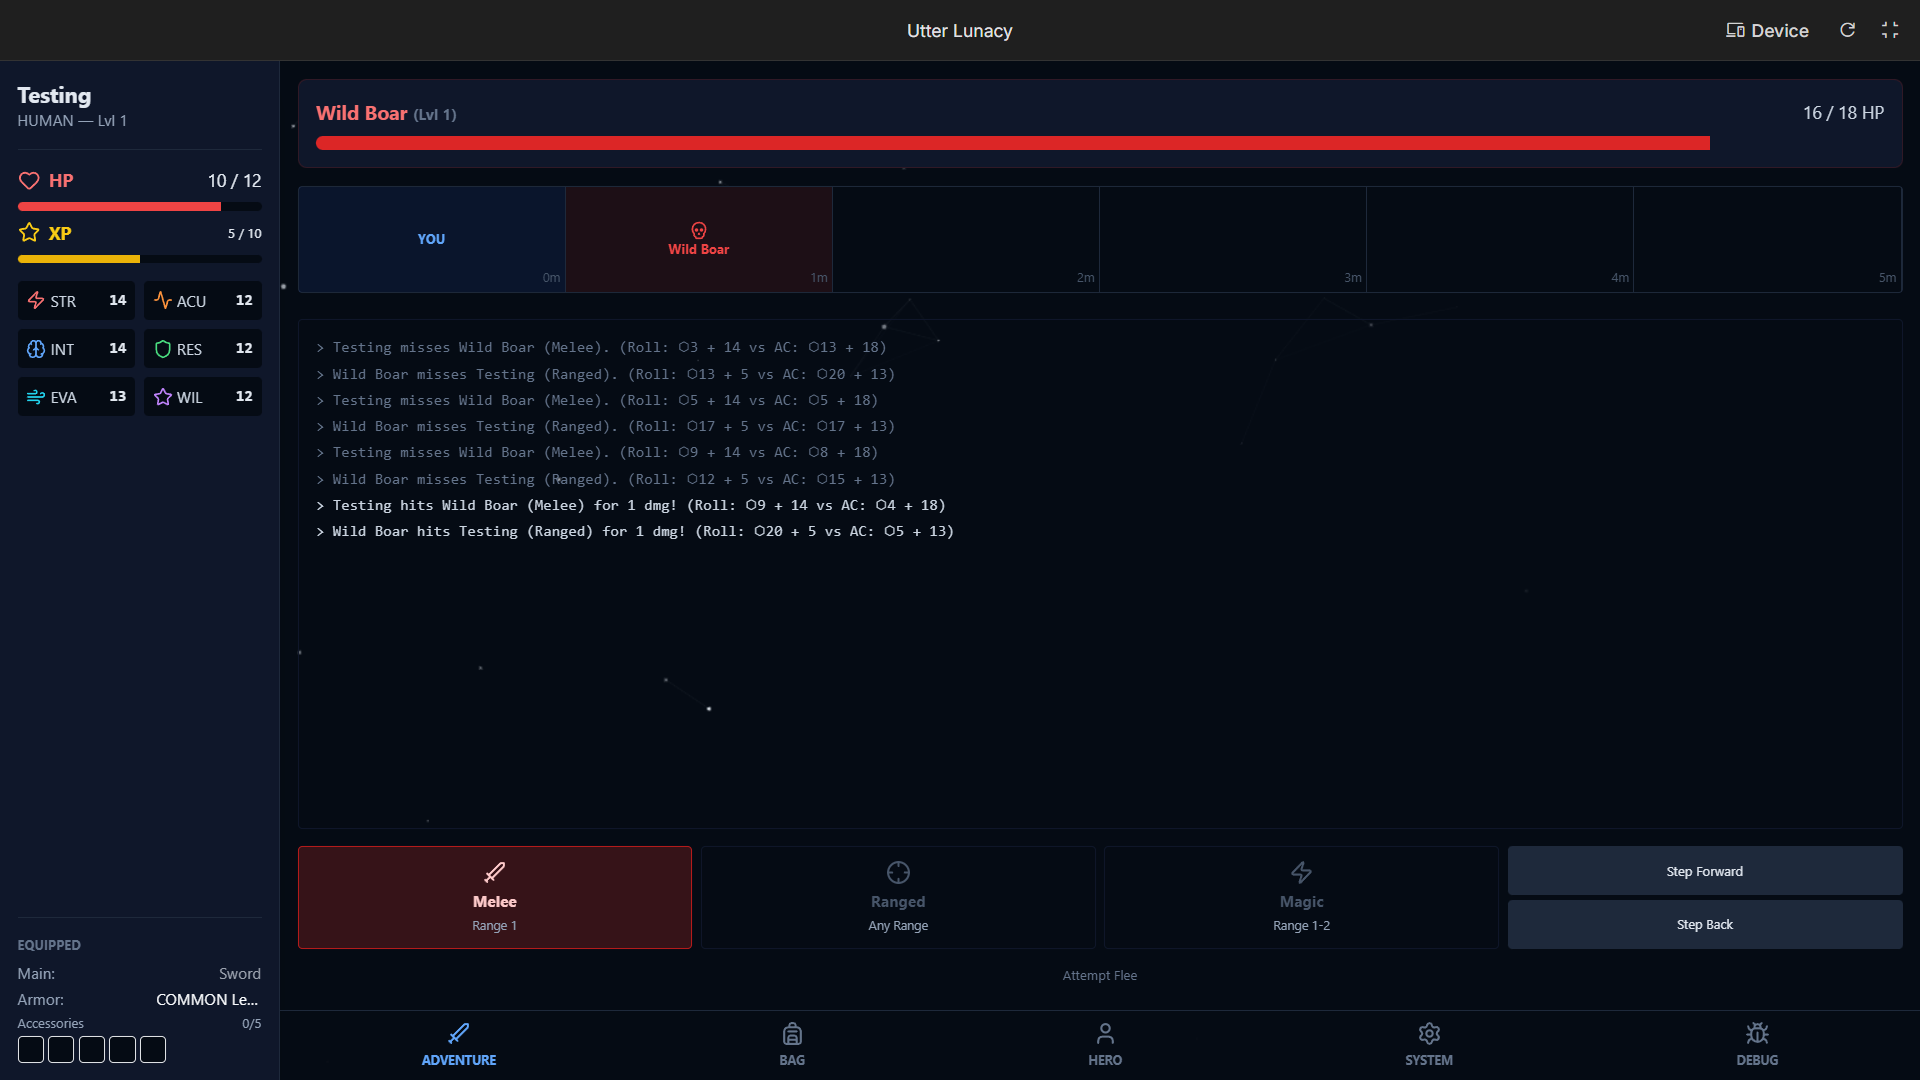Go to the System tab

[1428, 1044]
